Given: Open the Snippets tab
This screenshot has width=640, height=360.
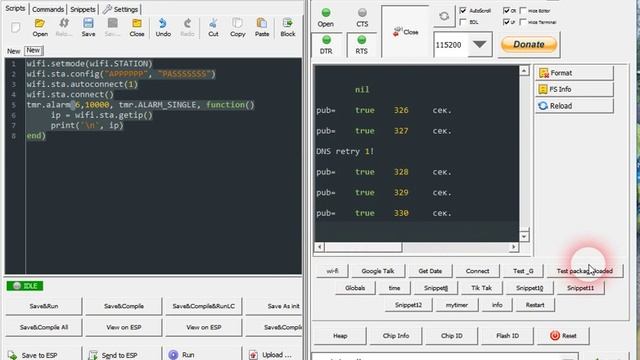Looking at the screenshot, I should [x=82, y=9].
